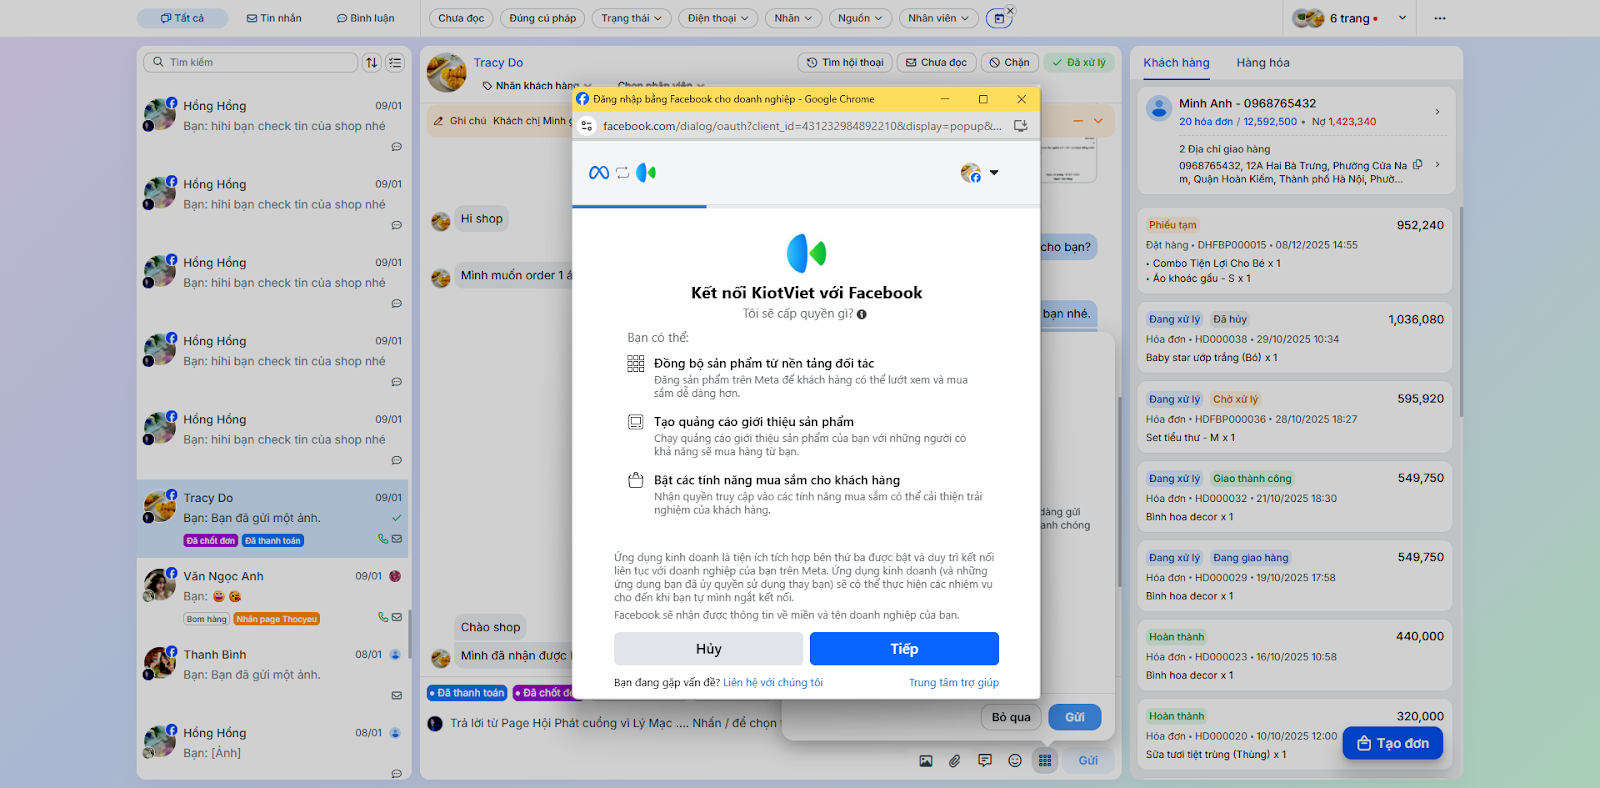Open 'Liên hệ với chúng tôi' link
This screenshot has height=788, width=1600.
pos(773,683)
